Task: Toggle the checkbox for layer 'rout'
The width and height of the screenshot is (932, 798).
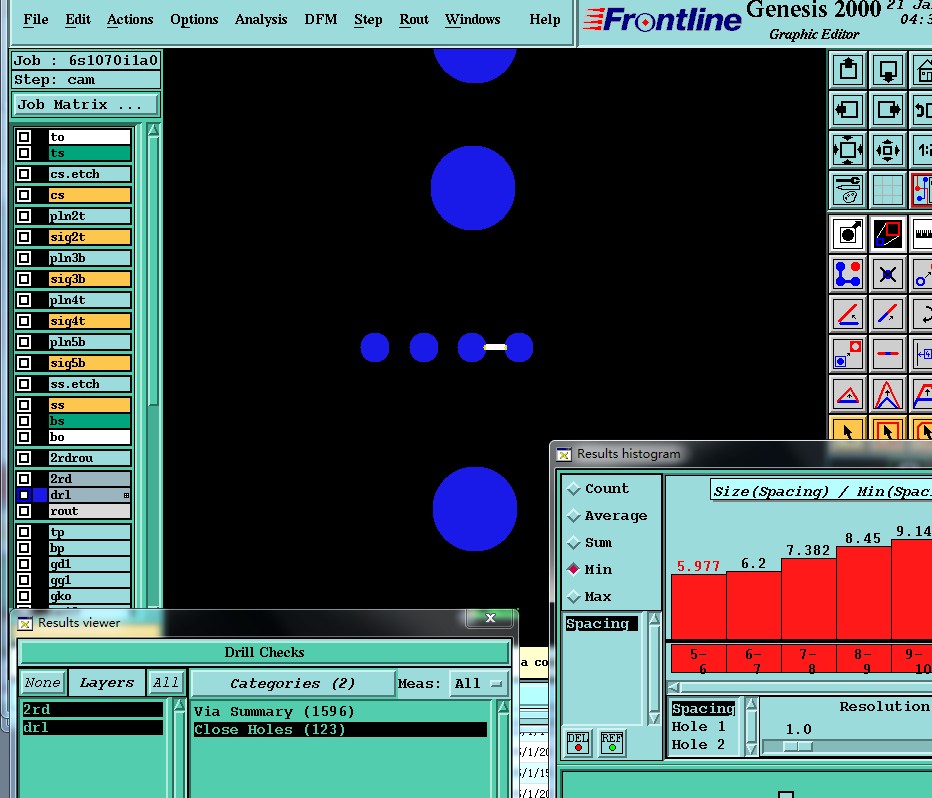Action: 24,511
